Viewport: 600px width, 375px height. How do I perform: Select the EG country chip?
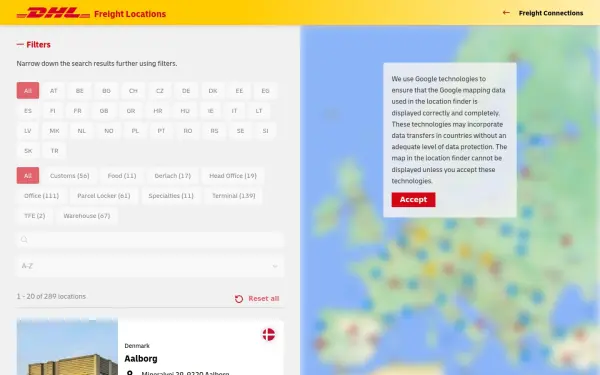coord(265,91)
